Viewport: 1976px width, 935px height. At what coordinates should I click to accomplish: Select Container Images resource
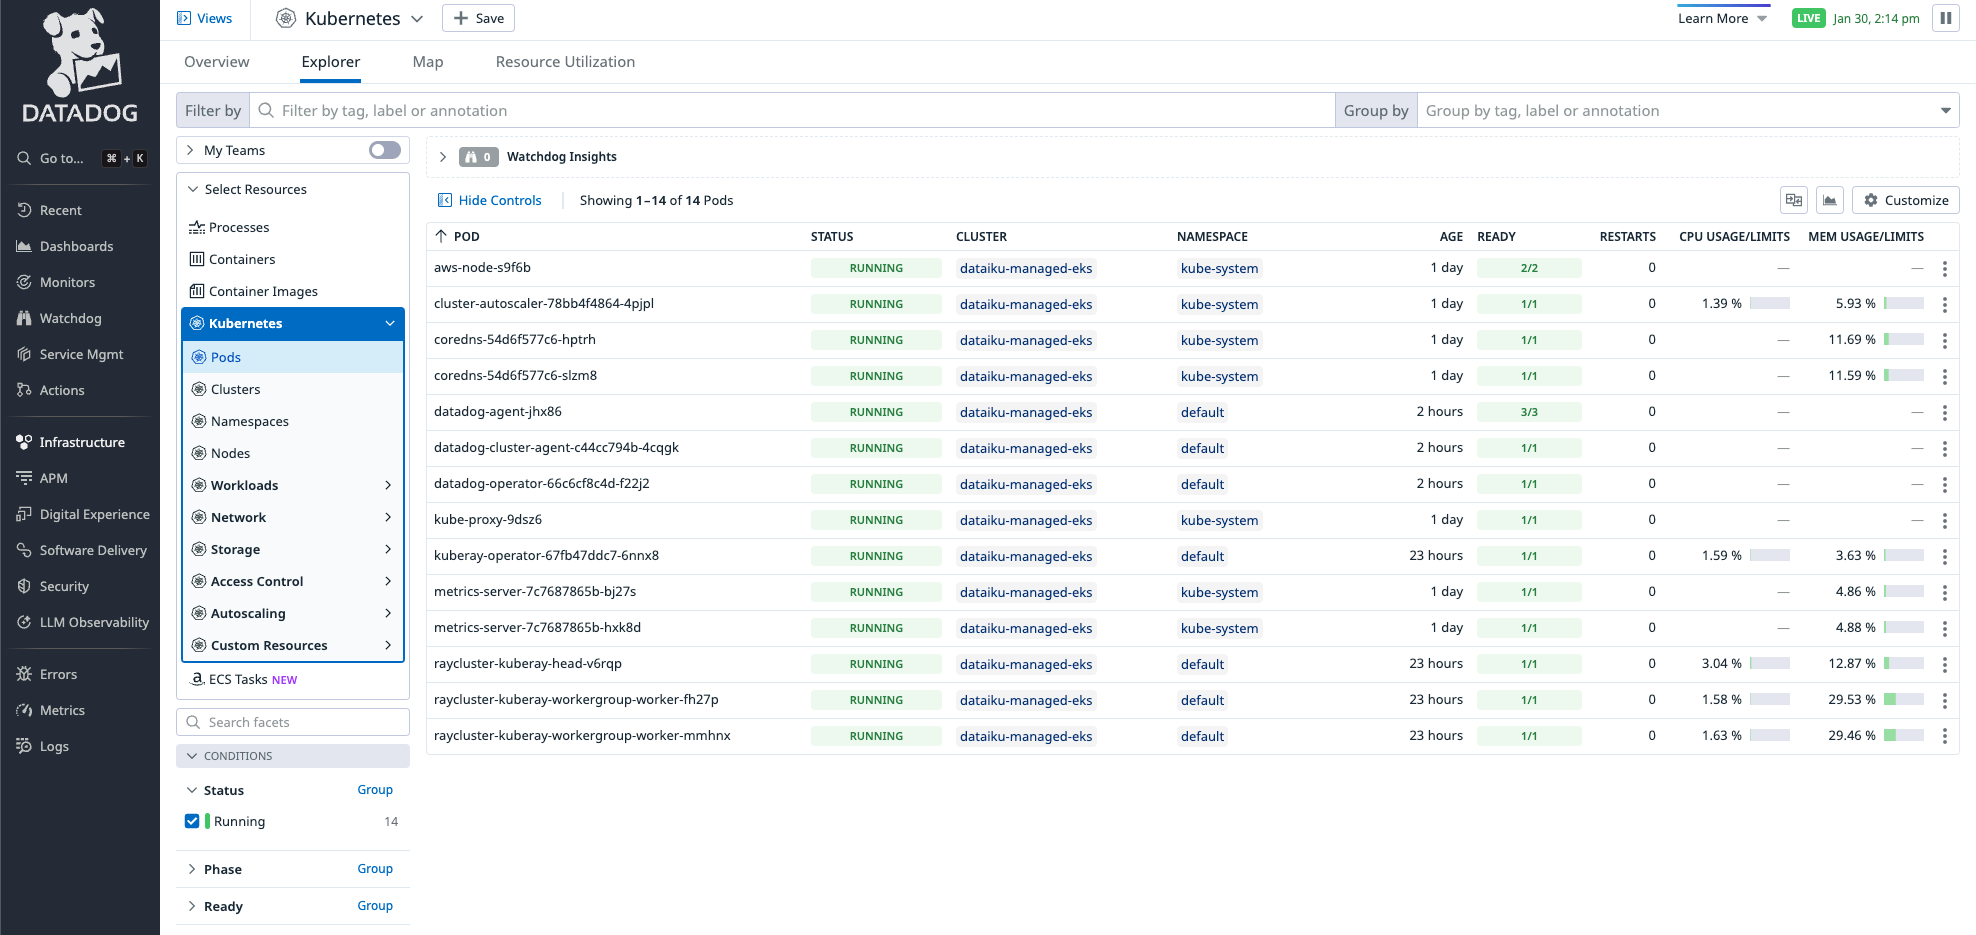(254, 291)
